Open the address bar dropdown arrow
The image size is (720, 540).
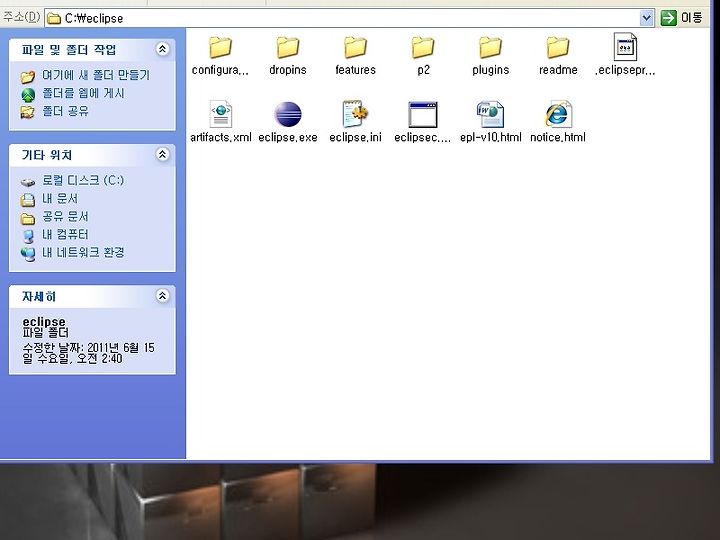pos(647,18)
